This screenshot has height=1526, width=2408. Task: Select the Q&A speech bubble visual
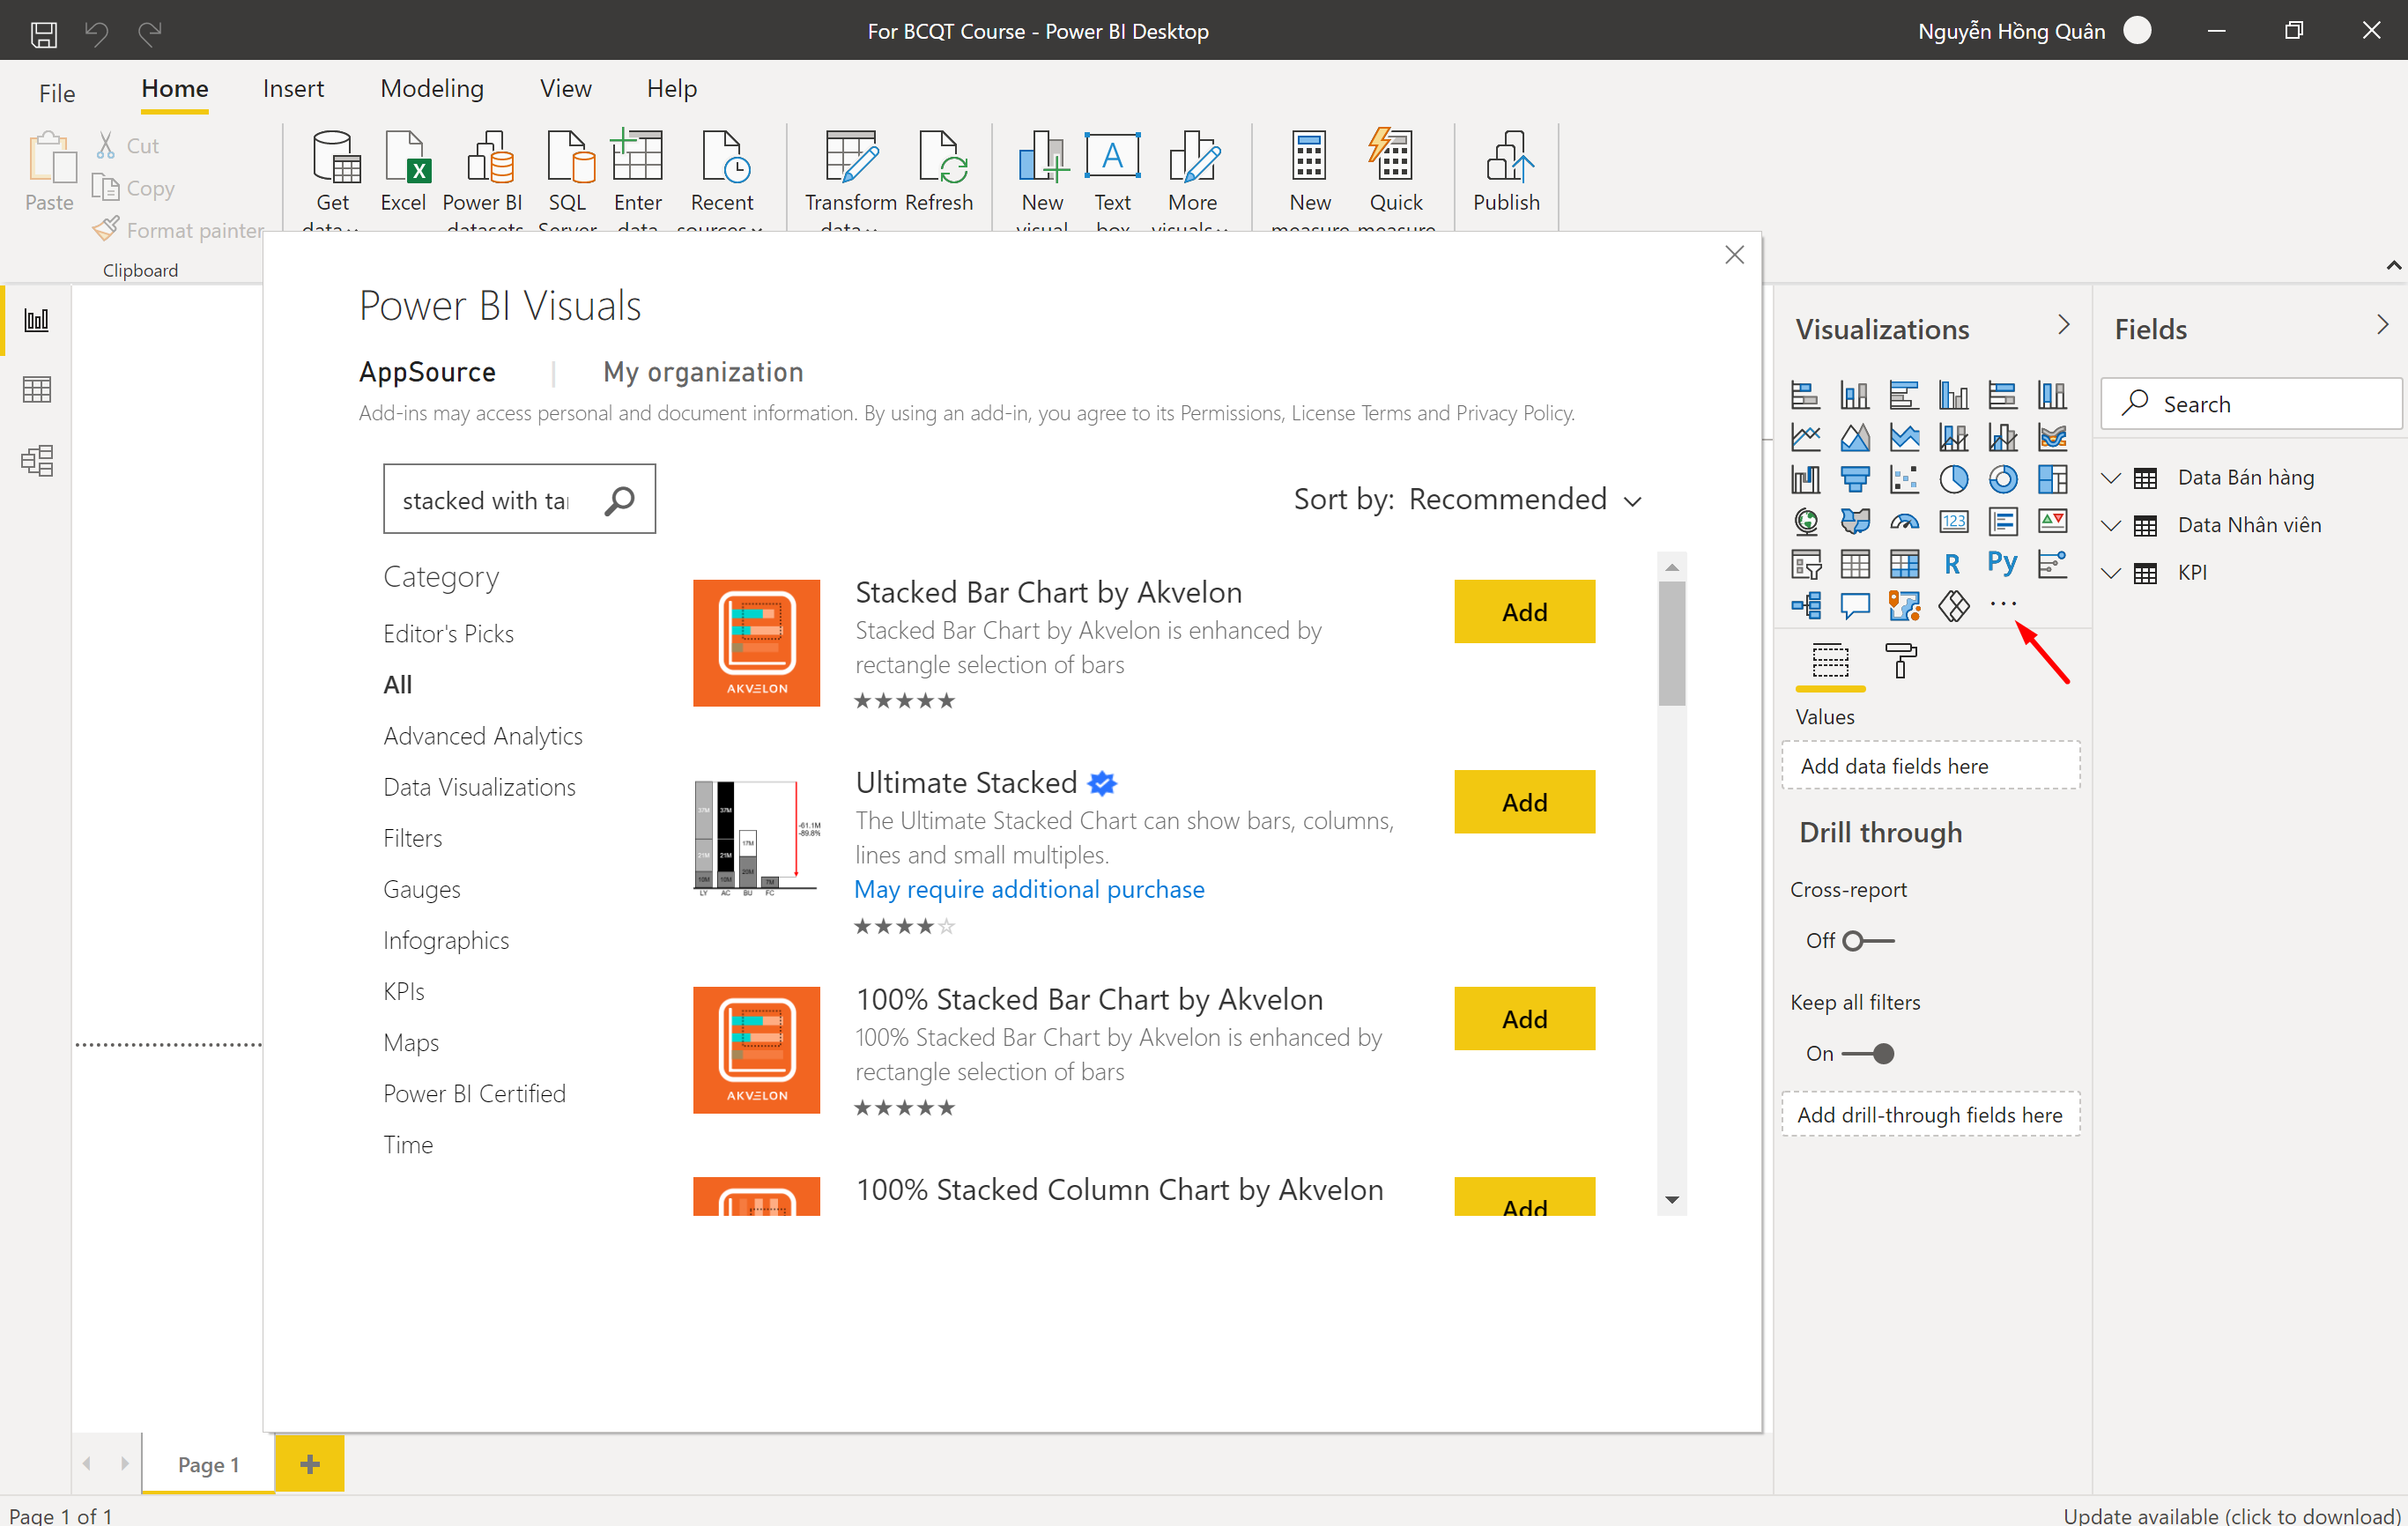[x=1854, y=606]
